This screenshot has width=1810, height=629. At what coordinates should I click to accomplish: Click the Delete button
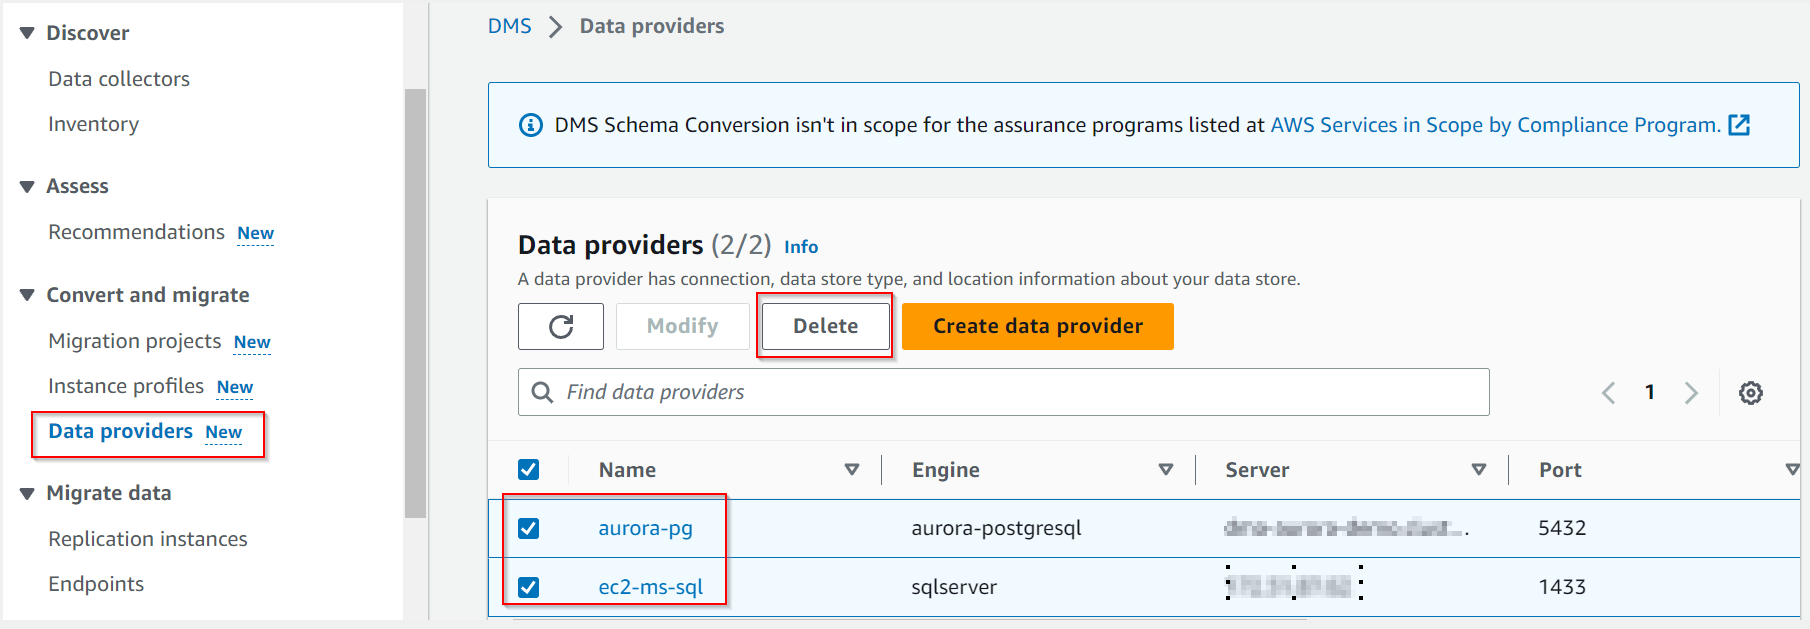click(x=825, y=326)
